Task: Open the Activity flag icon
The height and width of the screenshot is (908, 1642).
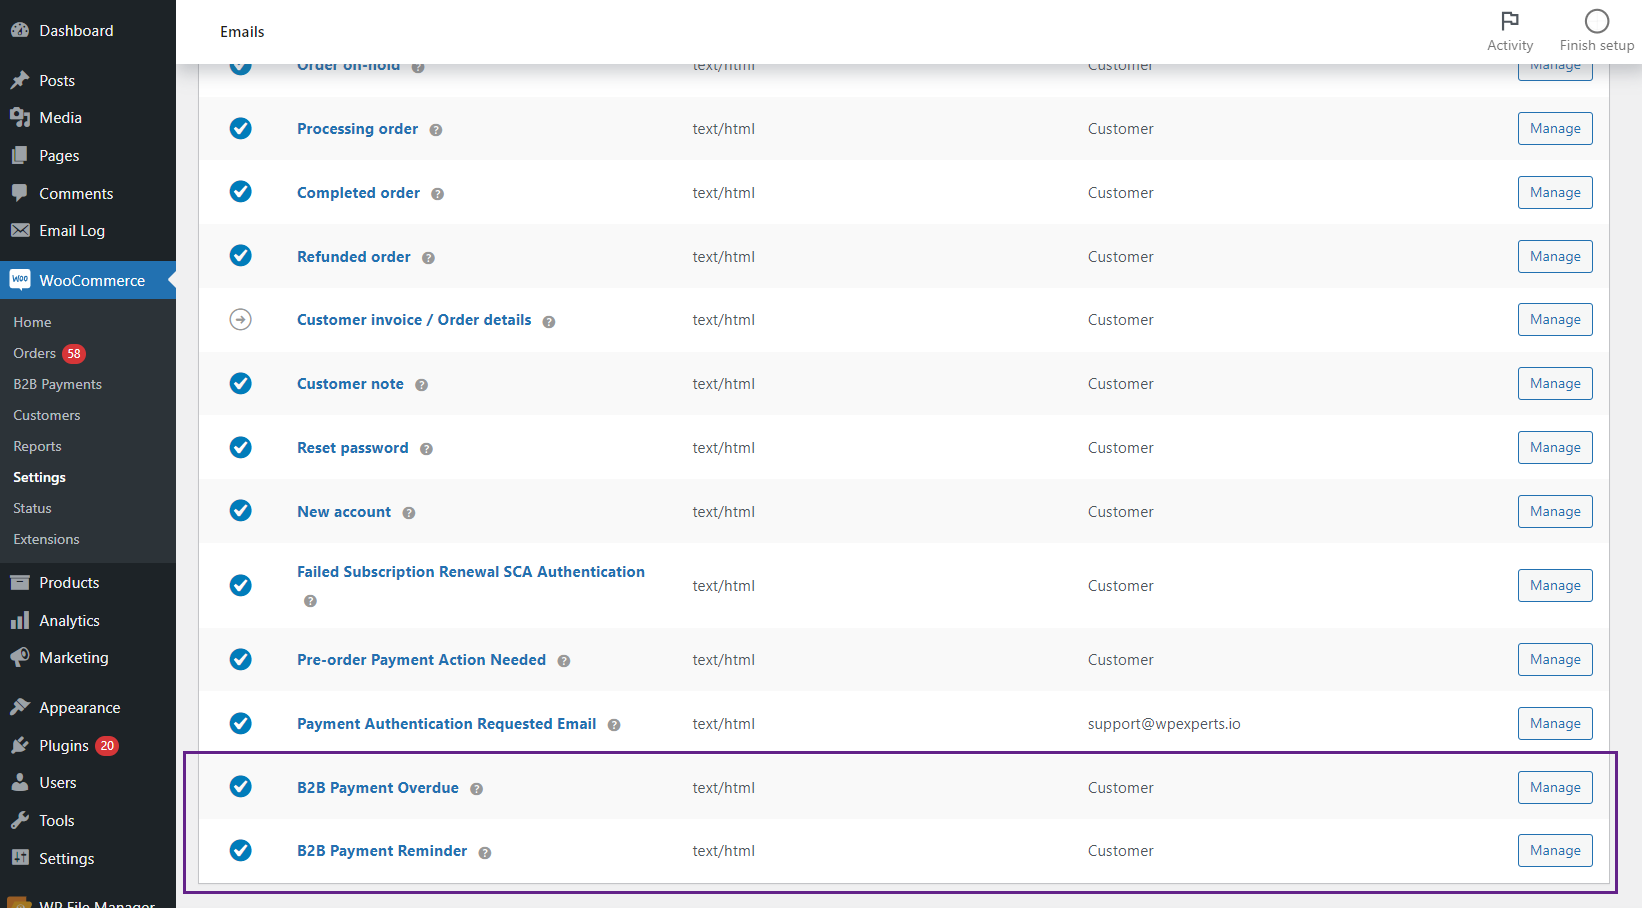Action: point(1510,21)
